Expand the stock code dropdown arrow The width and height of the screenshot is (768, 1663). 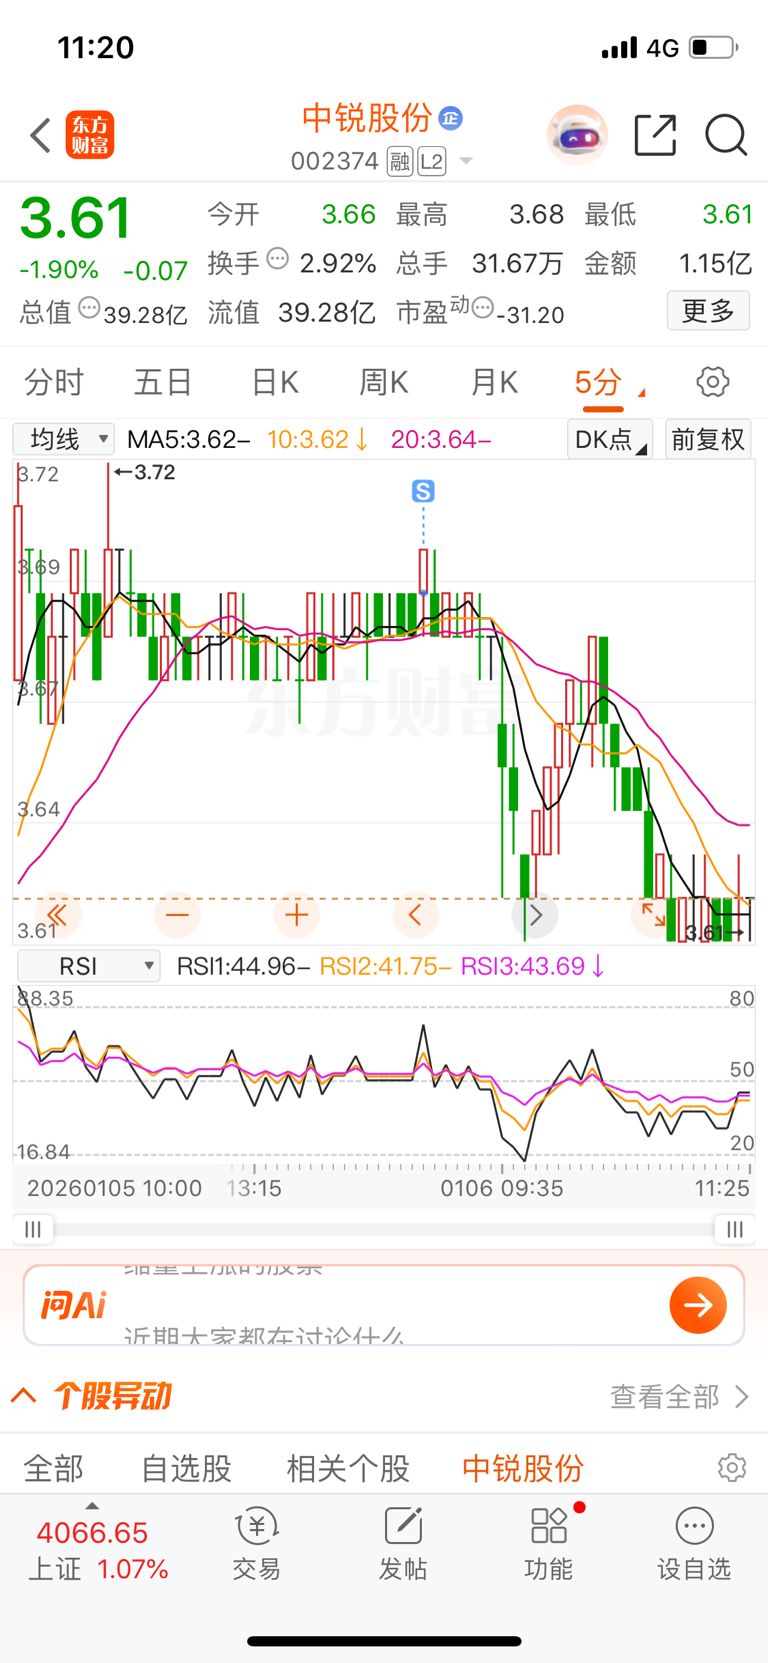[x=465, y=161]
